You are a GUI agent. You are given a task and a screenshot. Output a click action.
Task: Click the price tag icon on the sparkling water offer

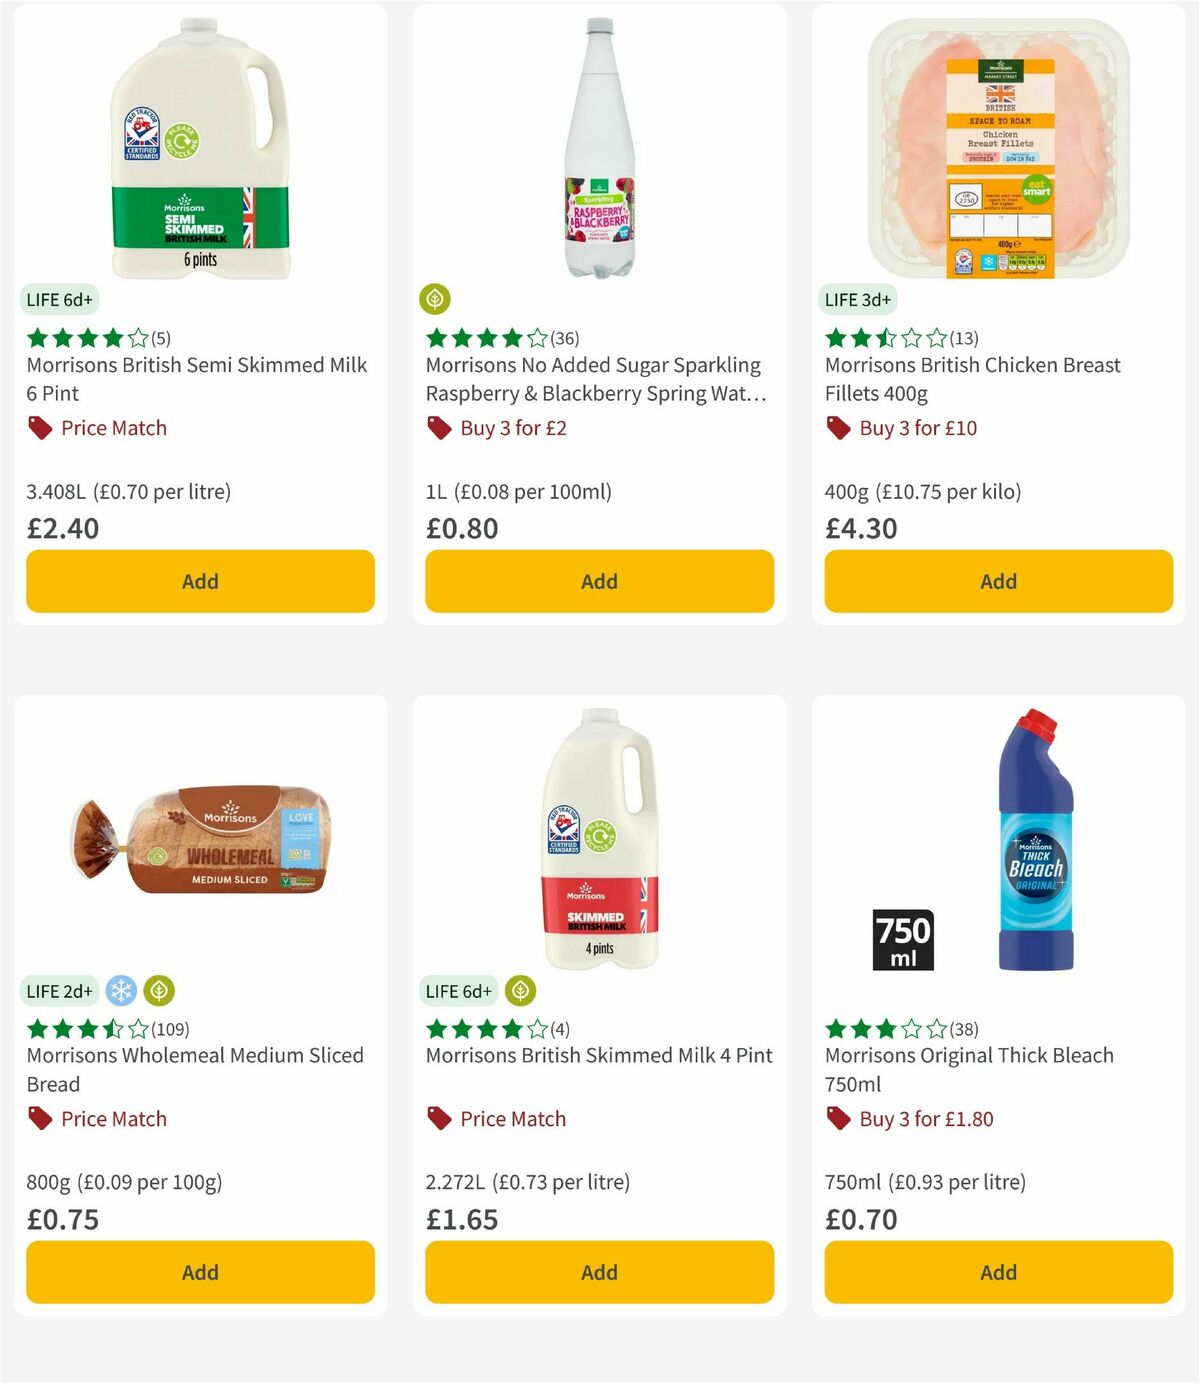(439, 427)
